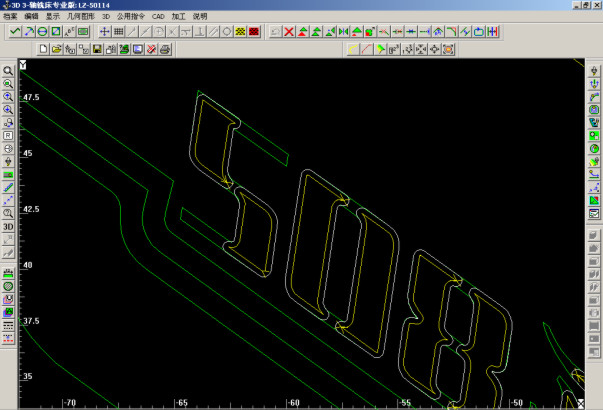Click the red crossed-out tool icon

[152, 49]
